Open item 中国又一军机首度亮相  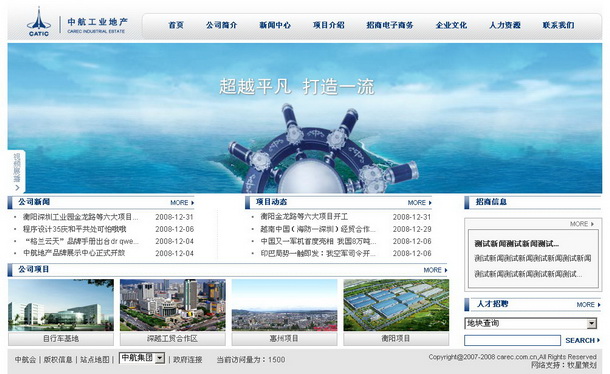(318, 241)
